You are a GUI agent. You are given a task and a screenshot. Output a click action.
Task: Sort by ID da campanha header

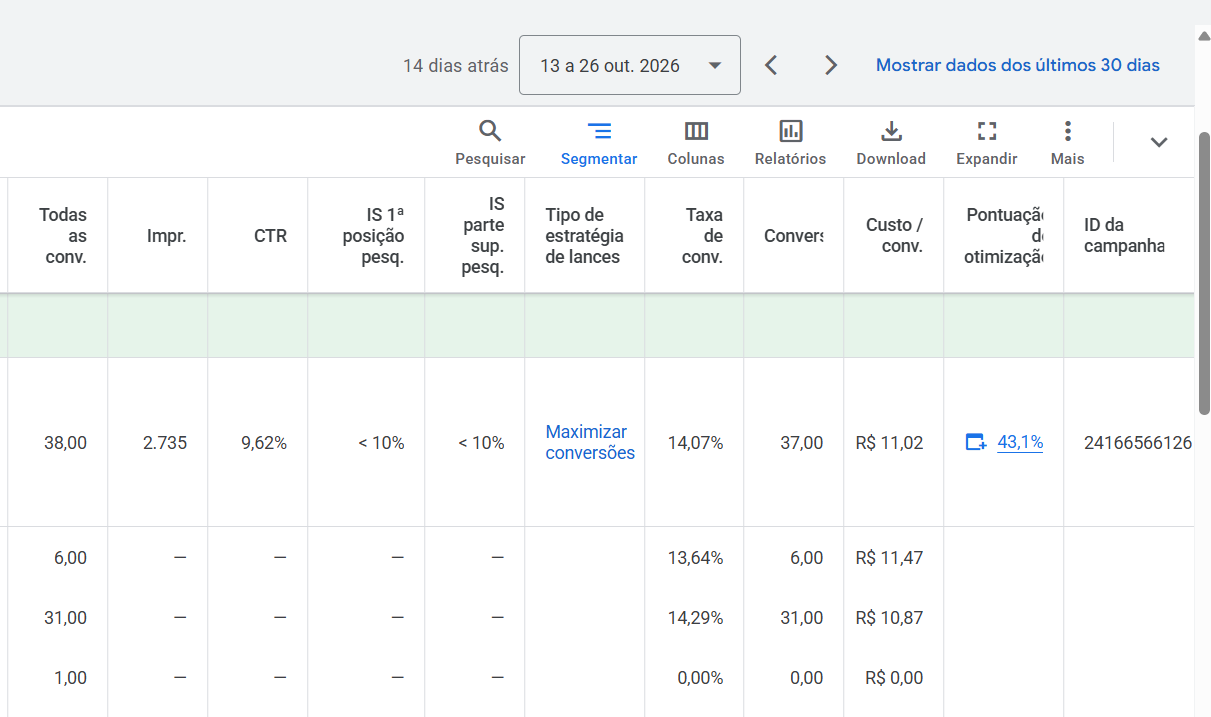[1124, 236]
